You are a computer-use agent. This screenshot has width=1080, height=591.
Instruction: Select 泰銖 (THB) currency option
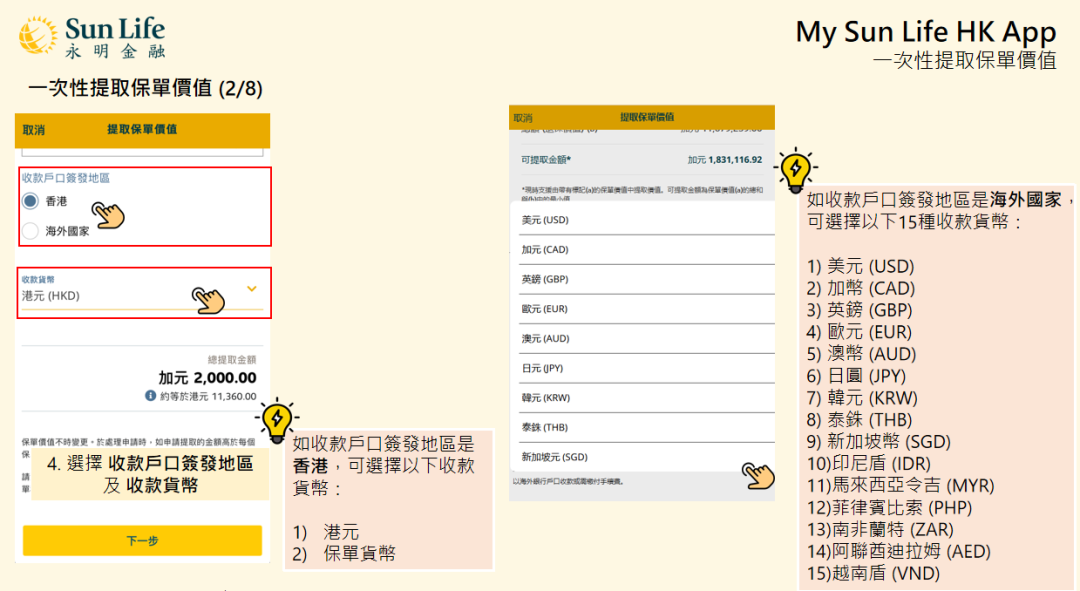coord(545,427)
